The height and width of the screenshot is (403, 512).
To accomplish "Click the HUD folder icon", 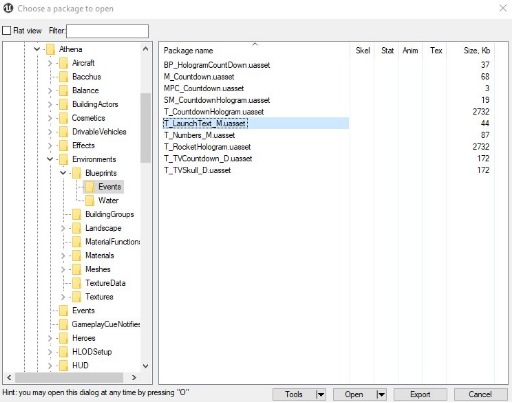I will point(63,365).
